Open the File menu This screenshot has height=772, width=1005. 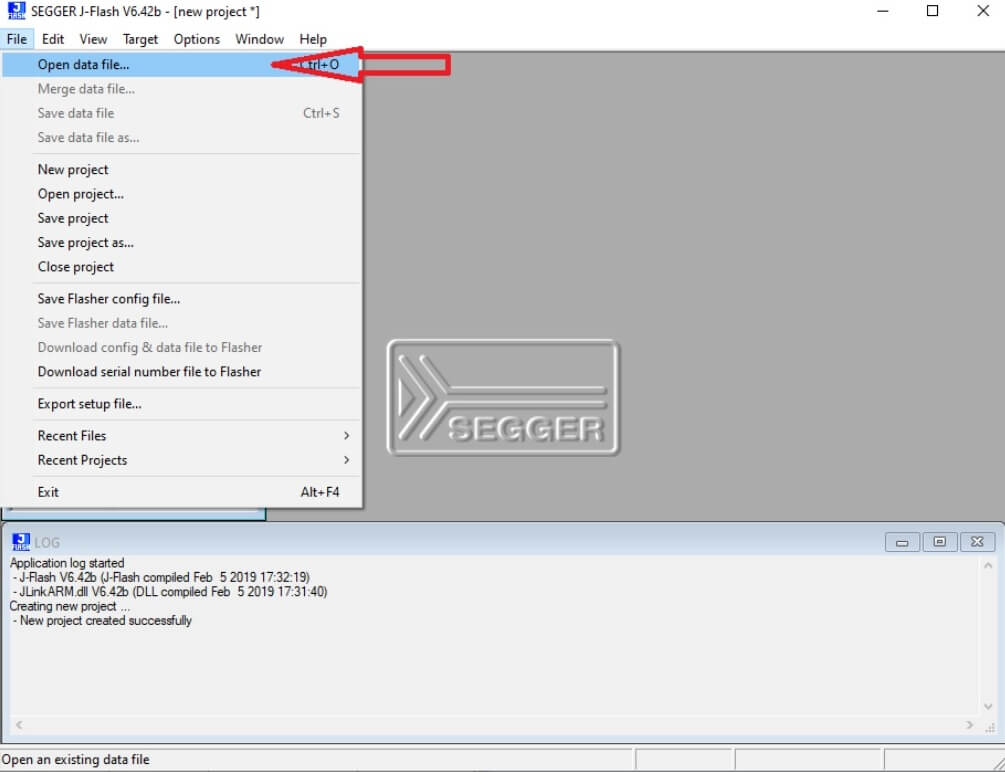(x=17, y=39)
